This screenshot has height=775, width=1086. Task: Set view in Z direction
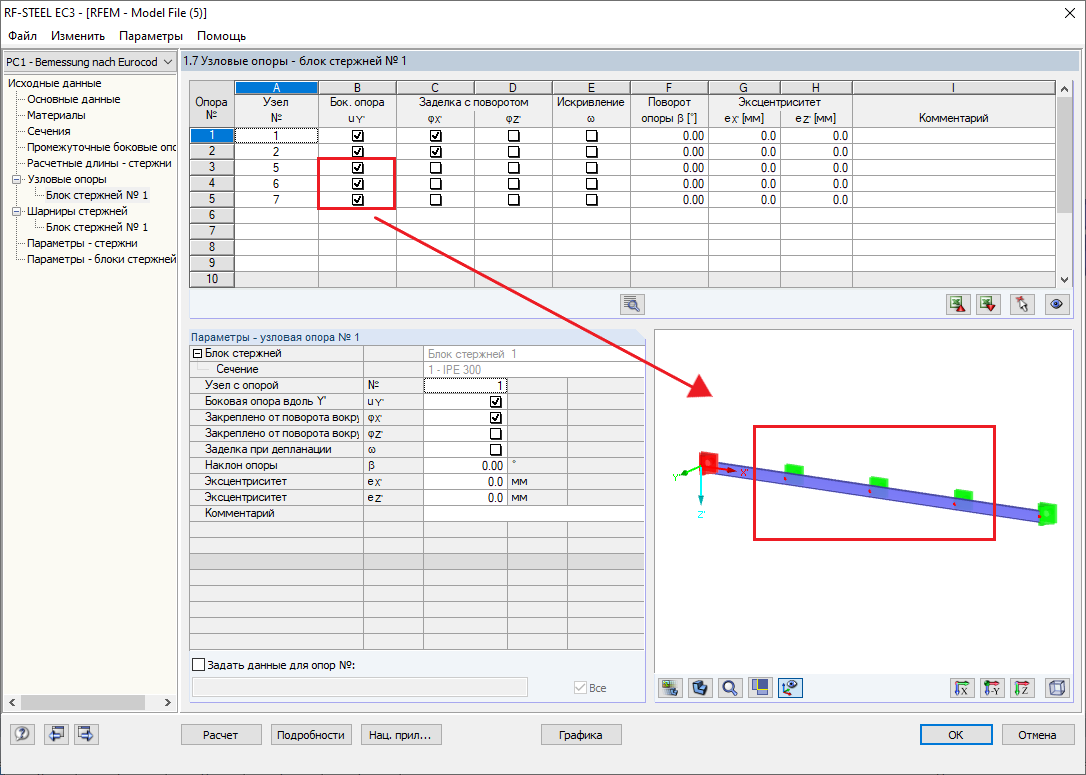coord(1022,688)
